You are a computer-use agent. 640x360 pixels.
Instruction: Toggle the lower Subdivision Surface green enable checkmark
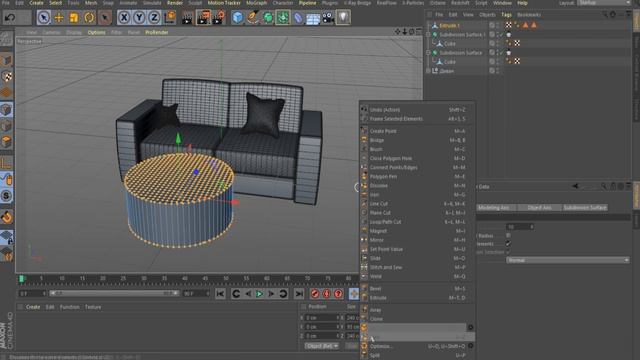[x=502, y=53]
